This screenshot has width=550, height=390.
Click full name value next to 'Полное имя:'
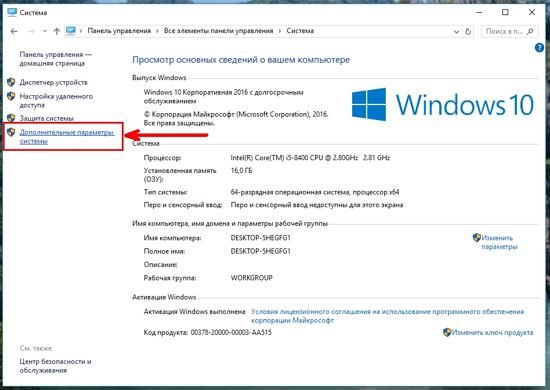261,251
